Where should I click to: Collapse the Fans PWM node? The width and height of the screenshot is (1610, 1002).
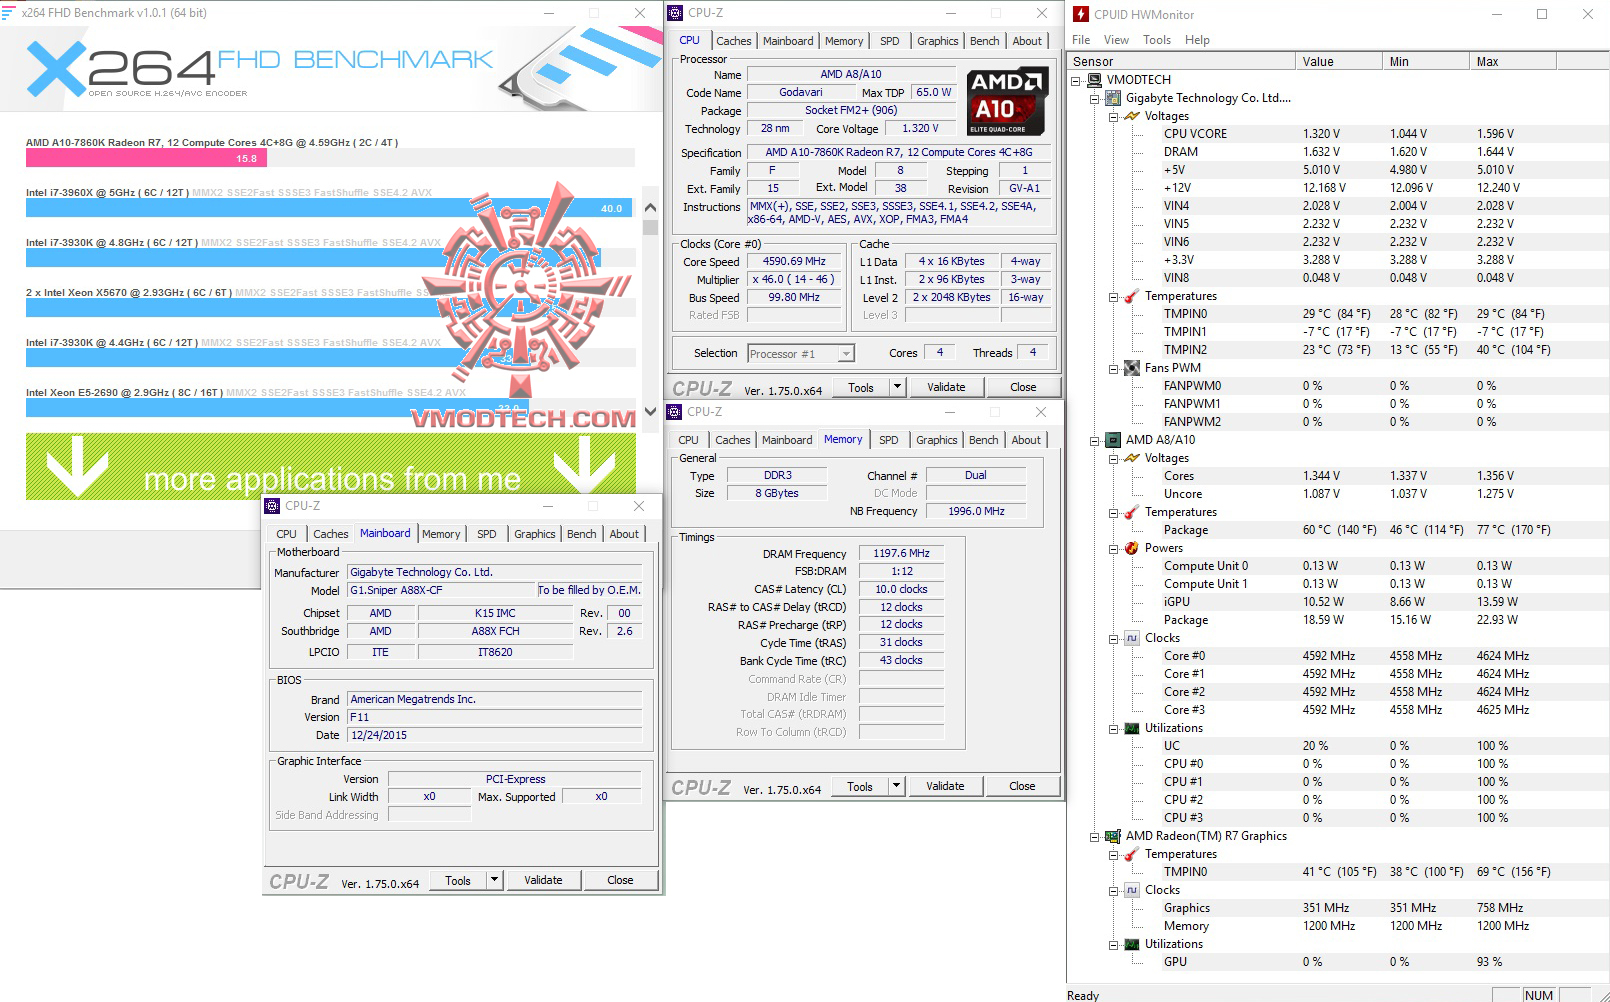(1113, 368)
